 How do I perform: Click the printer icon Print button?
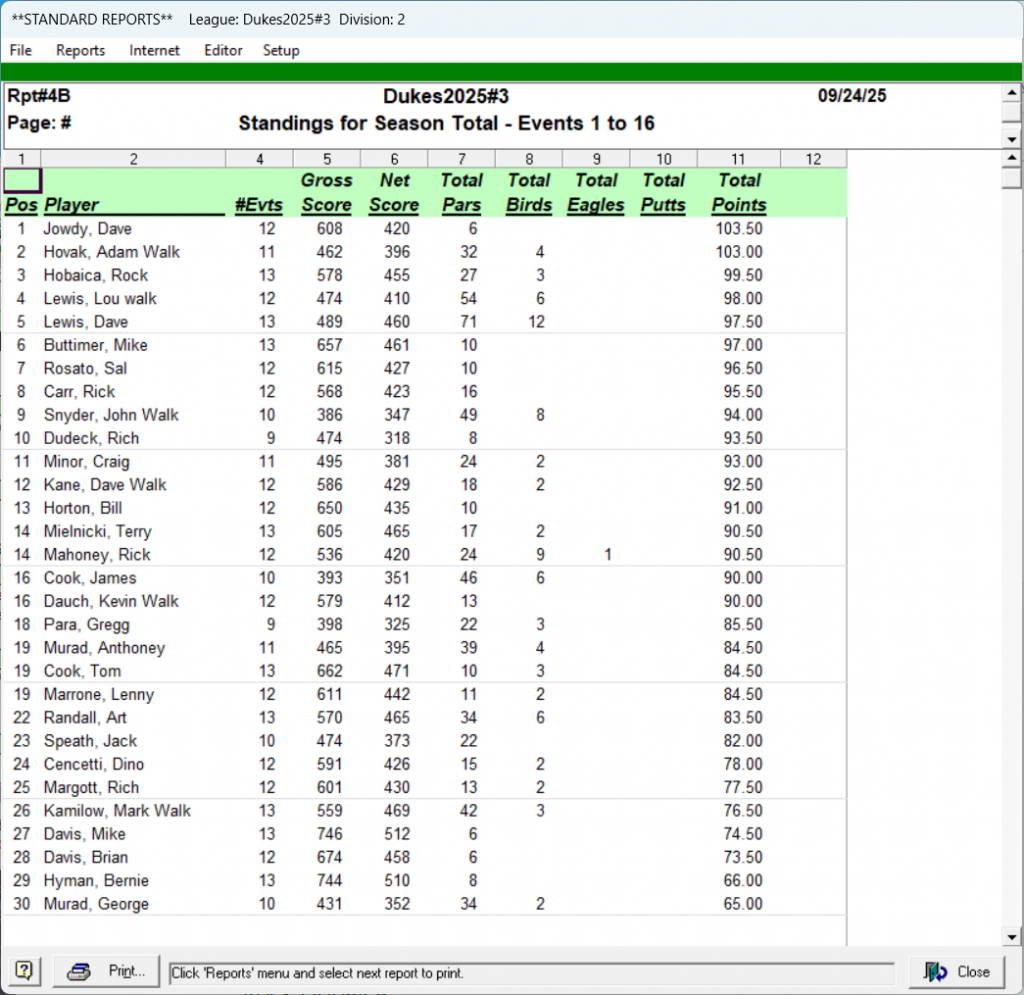(x=107, y=970)
